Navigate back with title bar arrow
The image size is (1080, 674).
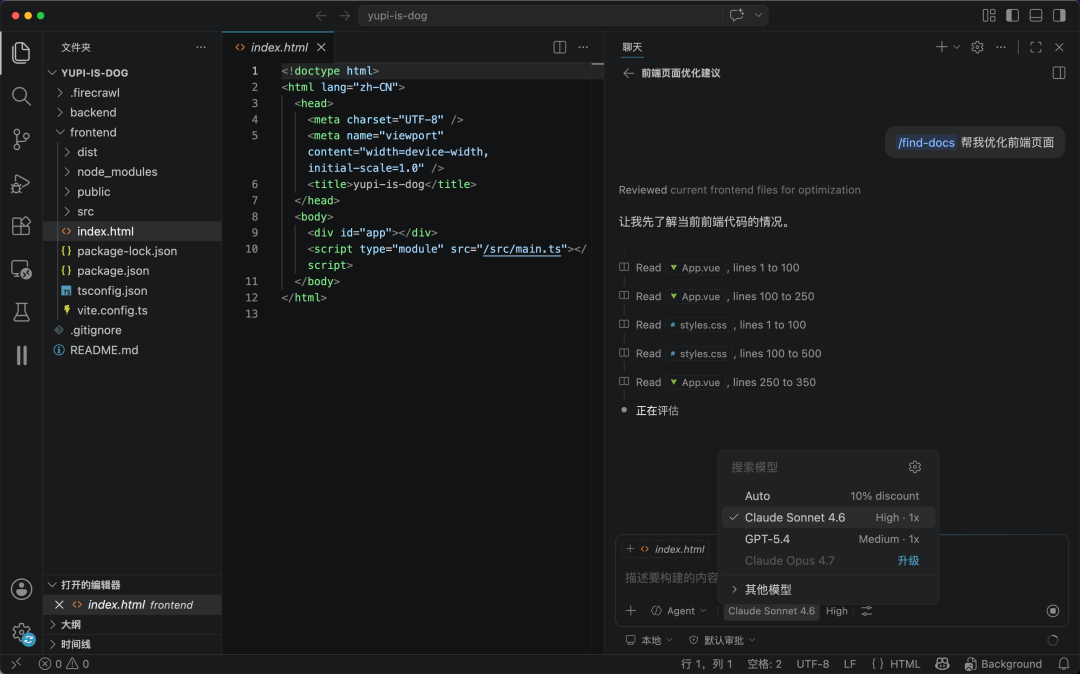click(321, 15)
